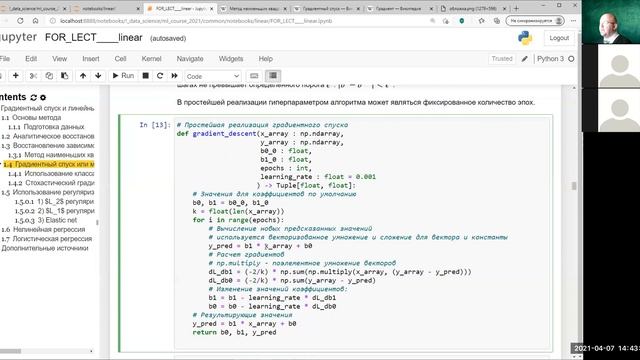Open the Cell menu
The height and width of the screenshot is (360, 640).
pyautogui.click(x=120, y=59)
